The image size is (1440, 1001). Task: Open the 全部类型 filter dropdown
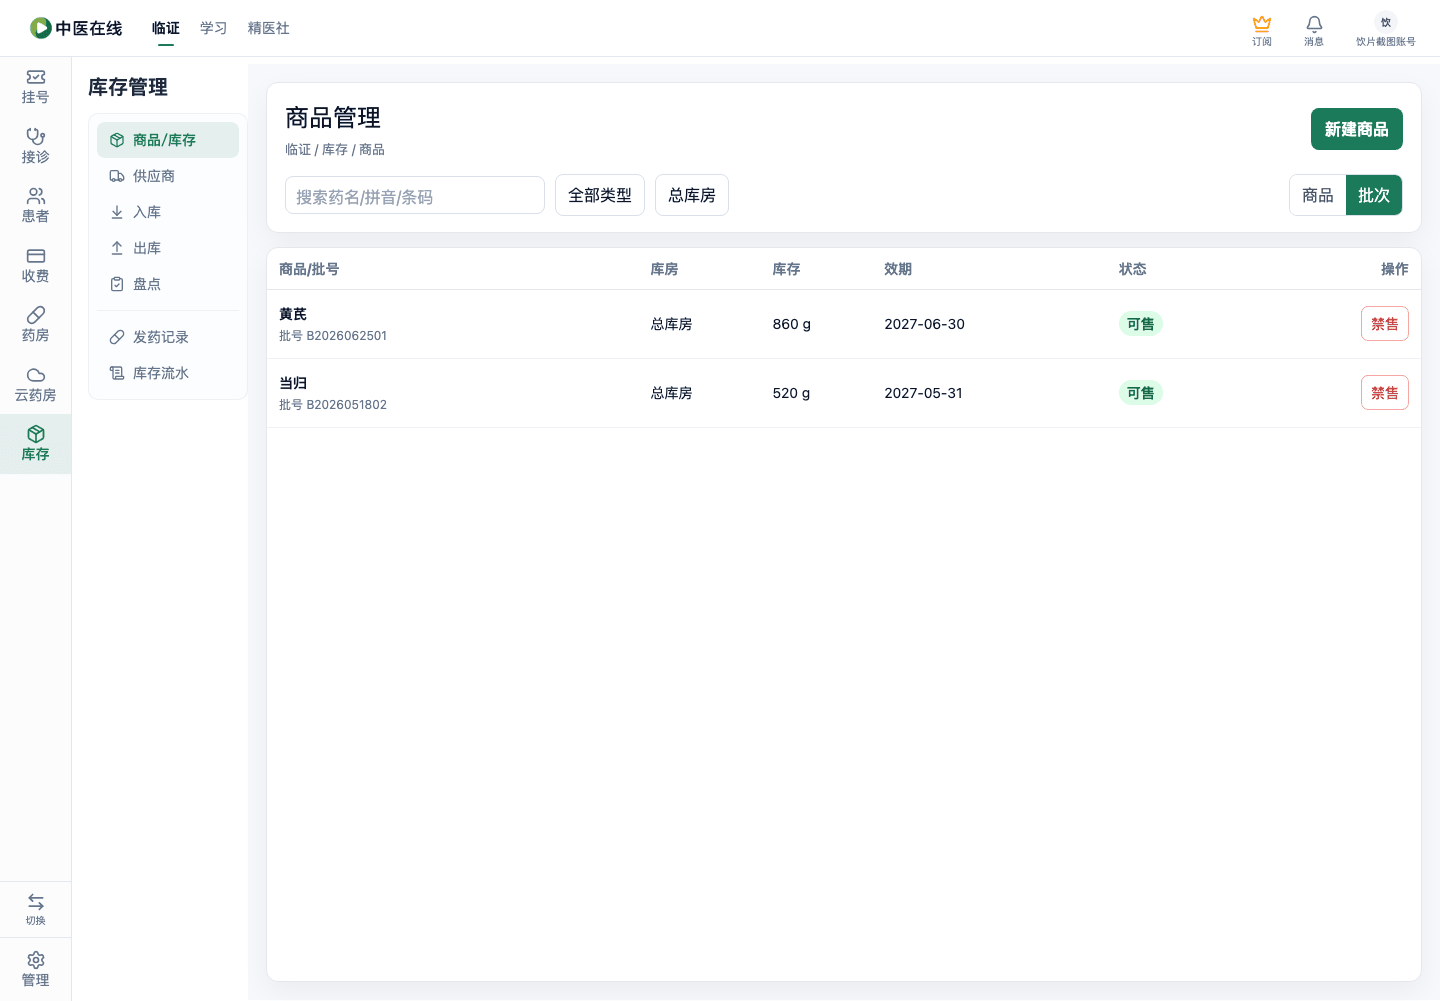pos(600,195)
